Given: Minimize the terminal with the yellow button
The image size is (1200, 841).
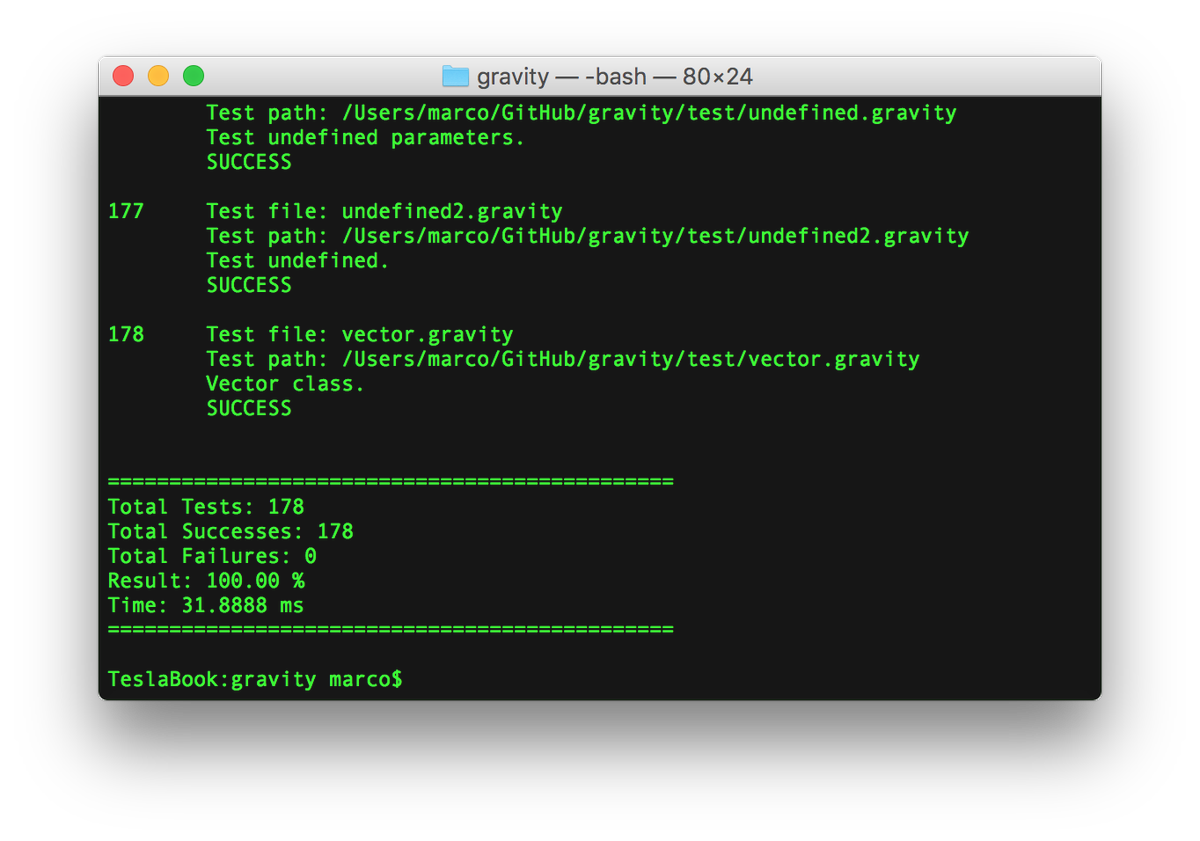Looking at the screenshot, I should click(158, 76).
